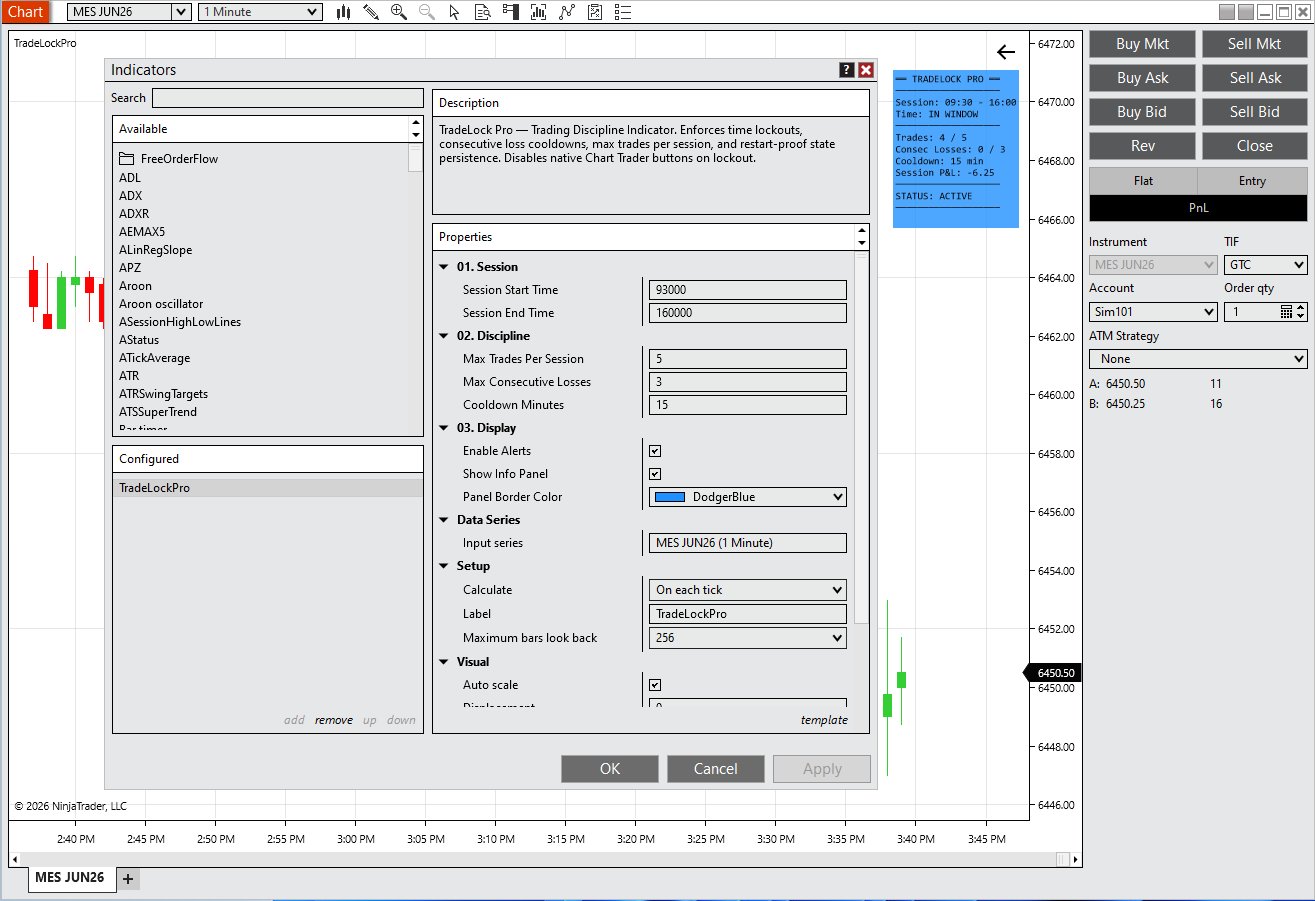Open the data box icon
Image resolution: width=1315 pixels, height=901 pixels.
click(x=483, y=12)
